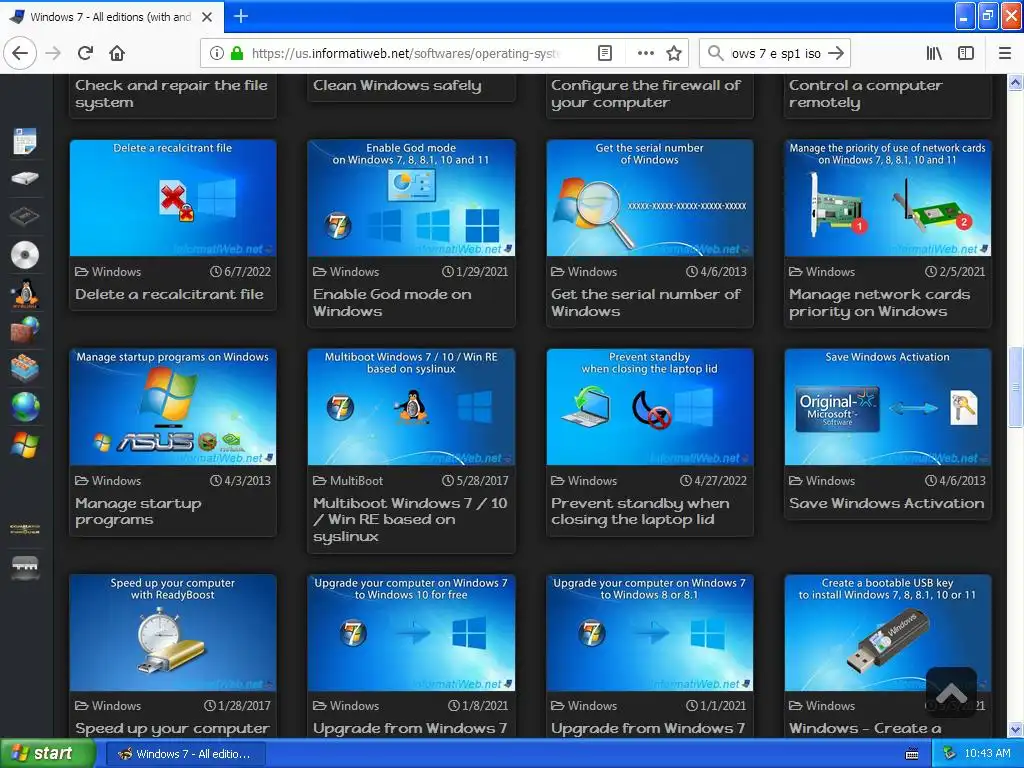Click the green padlock security icon
The width and height of the screenshot is (1024, 768).
(237, 53)
